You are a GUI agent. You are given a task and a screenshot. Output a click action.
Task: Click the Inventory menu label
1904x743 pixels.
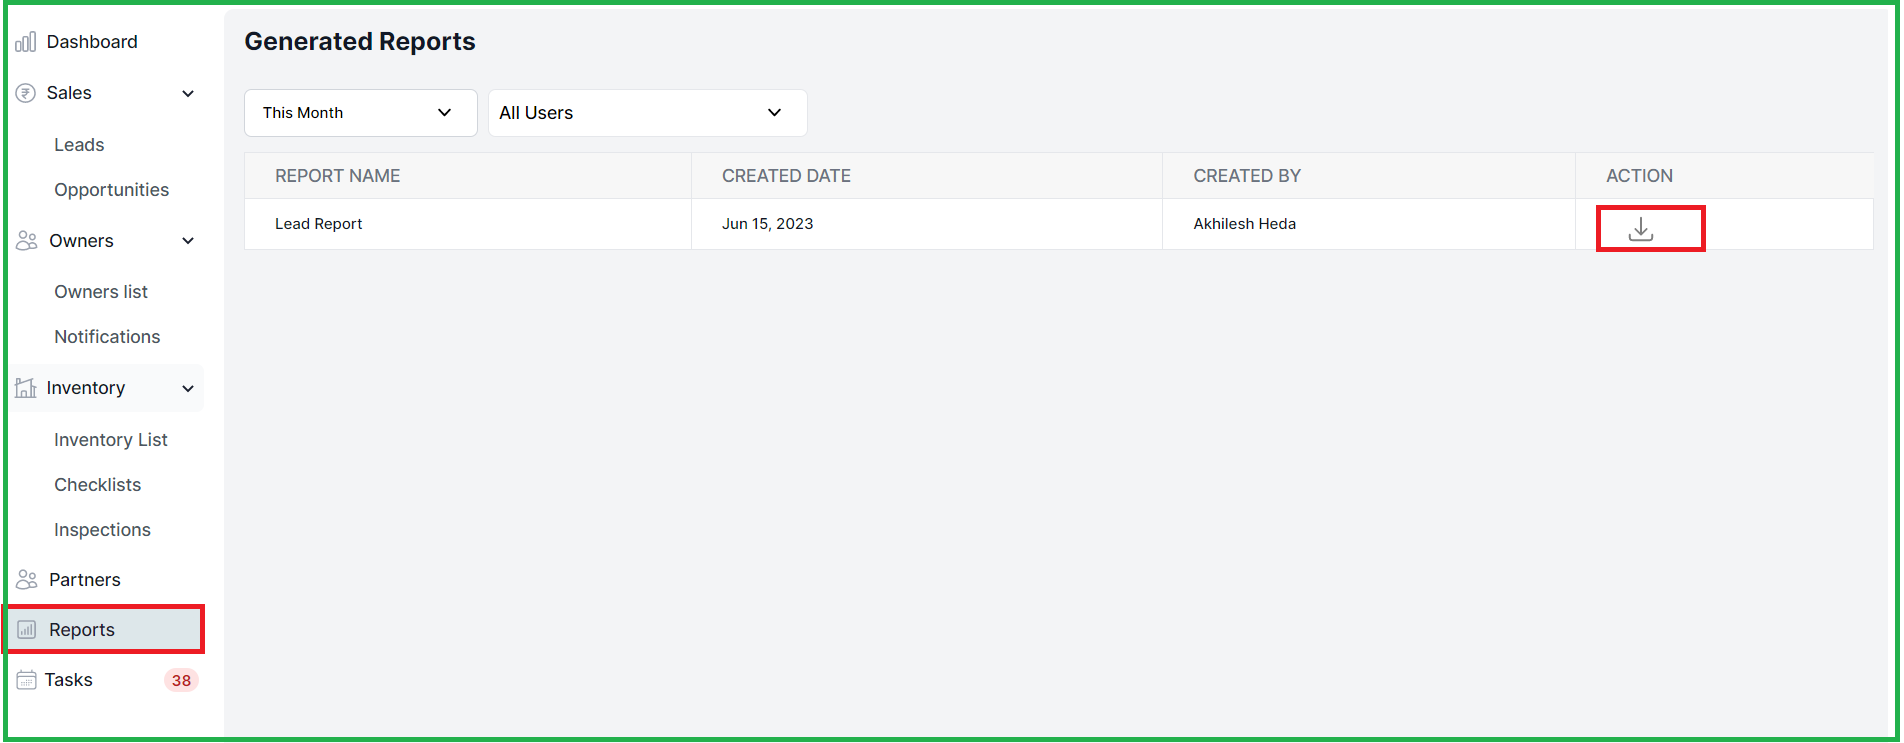click(86, 388)
